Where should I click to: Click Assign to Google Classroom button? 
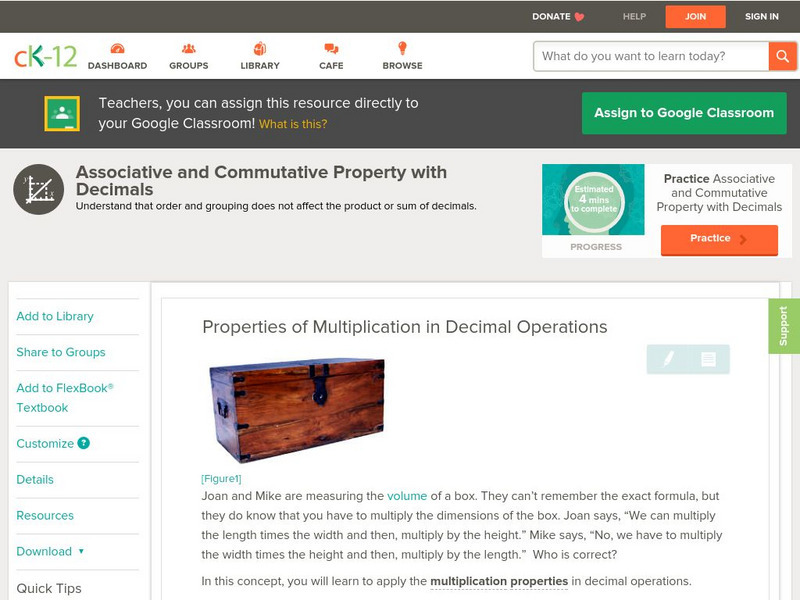[x=684, y=113]
